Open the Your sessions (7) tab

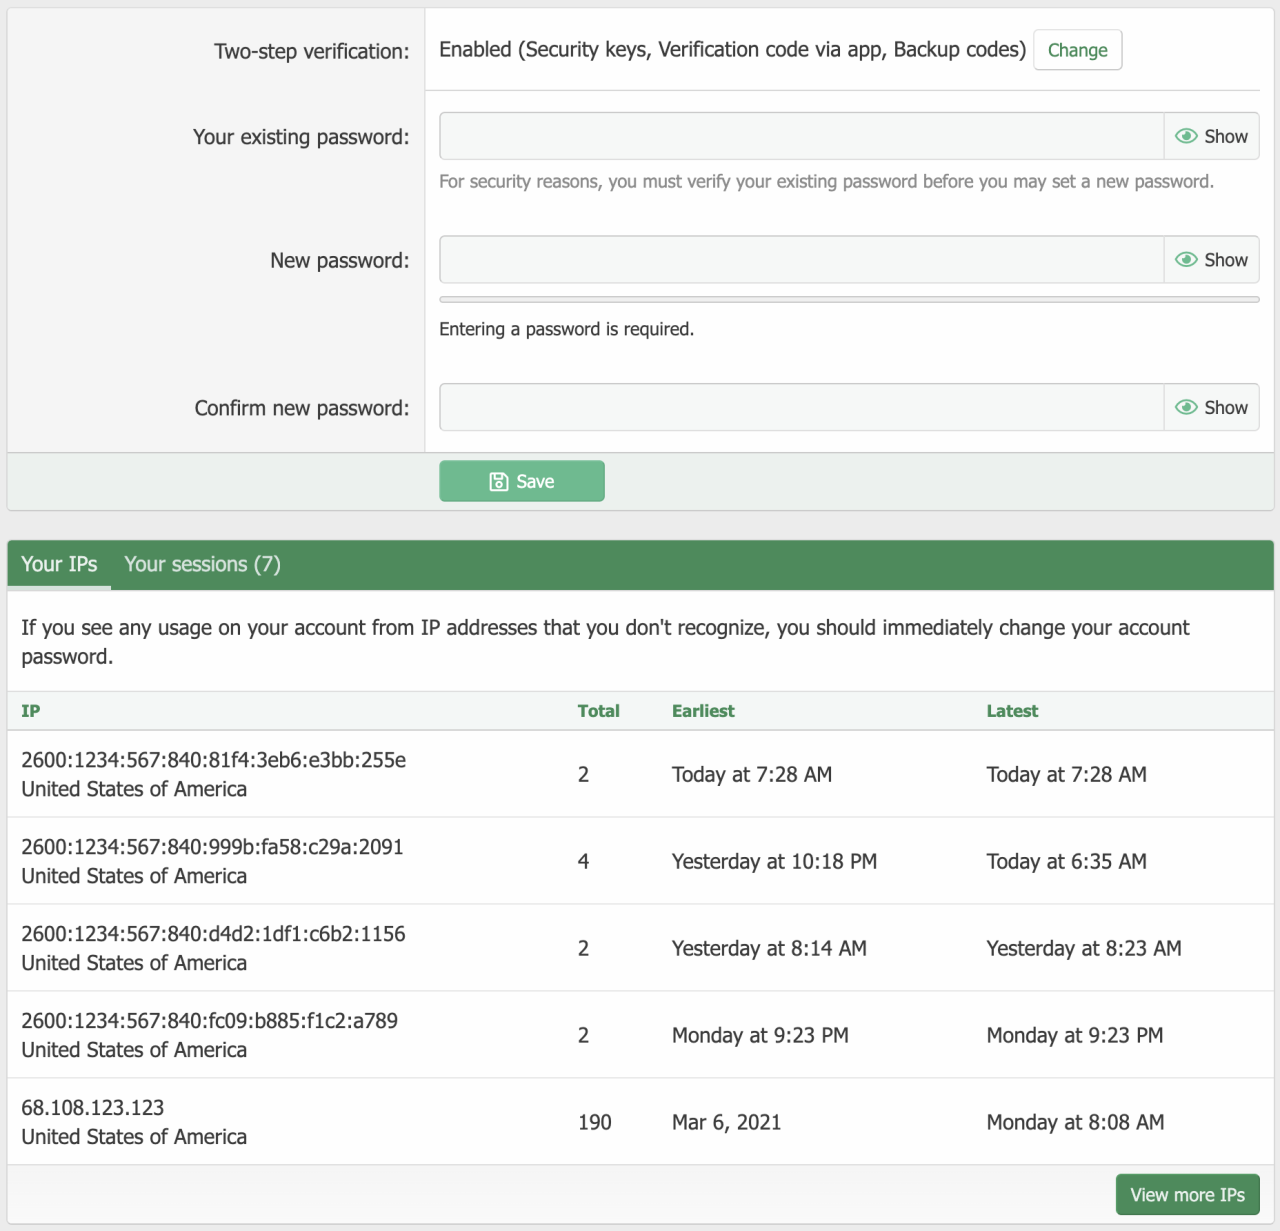point(202,564)
